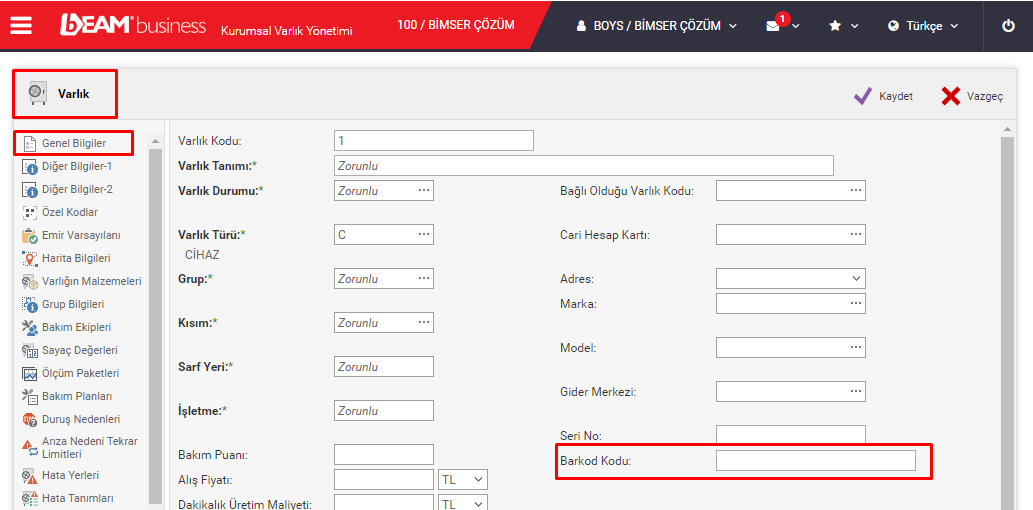Open Bağlı Olduğu Varlık Kodu lookup ellipsis
1033x510 pixels.
pos(855,190)
